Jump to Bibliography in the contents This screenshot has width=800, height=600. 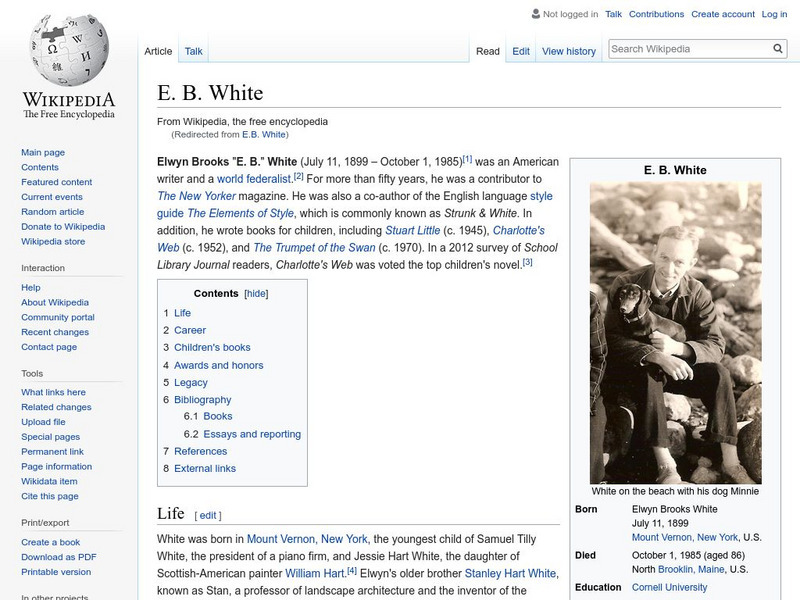click(202, 400)
